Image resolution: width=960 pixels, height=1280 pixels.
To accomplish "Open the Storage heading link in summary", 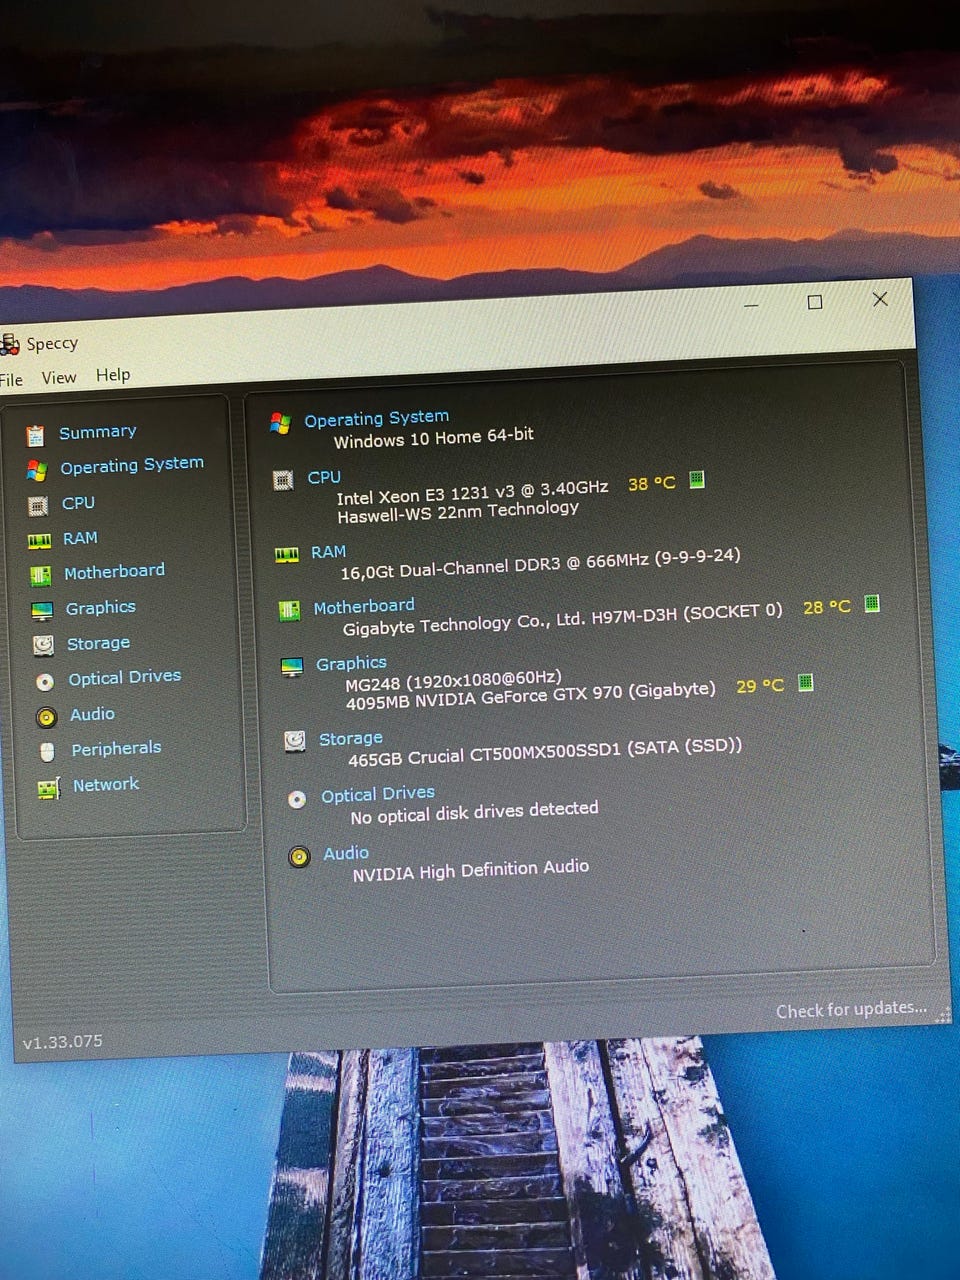I will (x=351, y=739).
